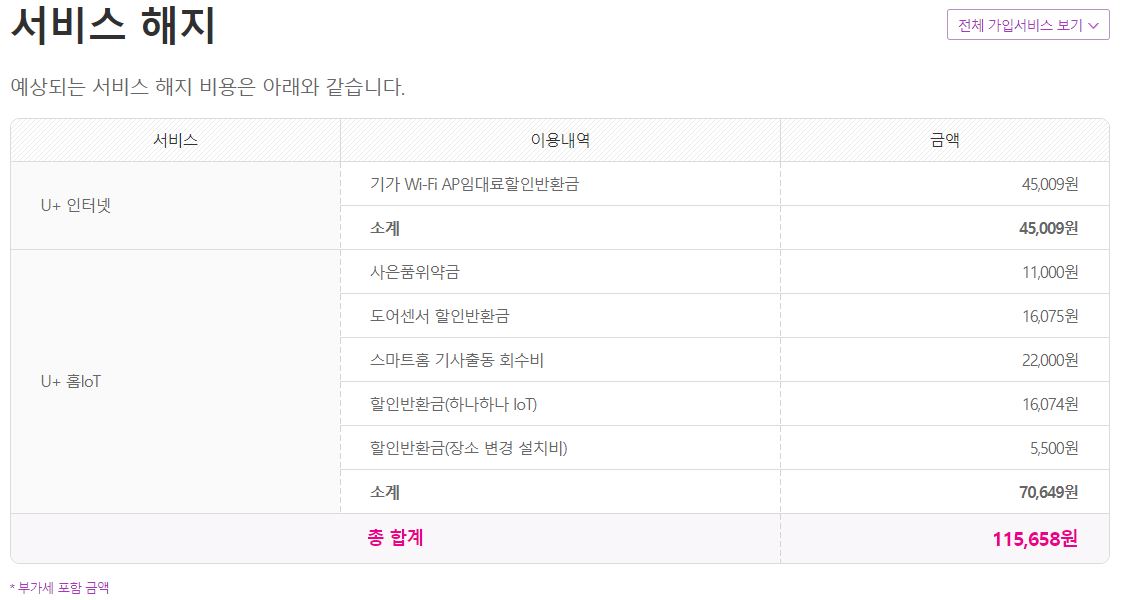Click the U+ 홈IoT service cell

click(71, 381)
